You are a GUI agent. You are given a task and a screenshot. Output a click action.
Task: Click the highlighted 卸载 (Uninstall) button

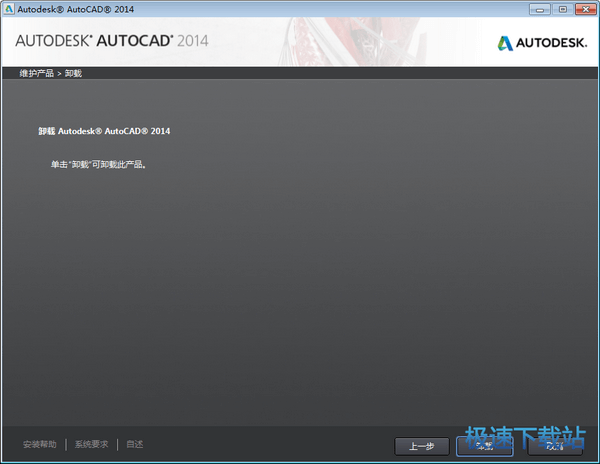(484, 446)
